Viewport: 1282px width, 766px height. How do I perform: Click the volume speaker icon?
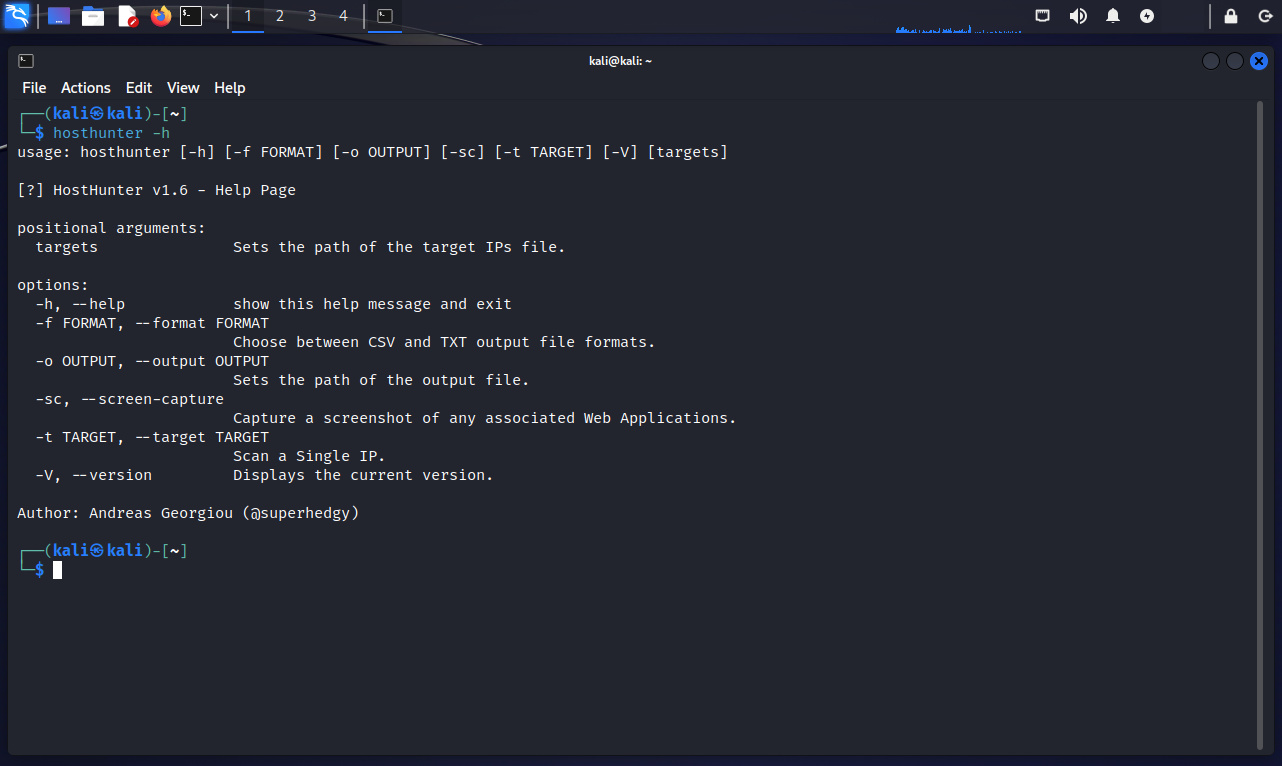(1078, 16)
